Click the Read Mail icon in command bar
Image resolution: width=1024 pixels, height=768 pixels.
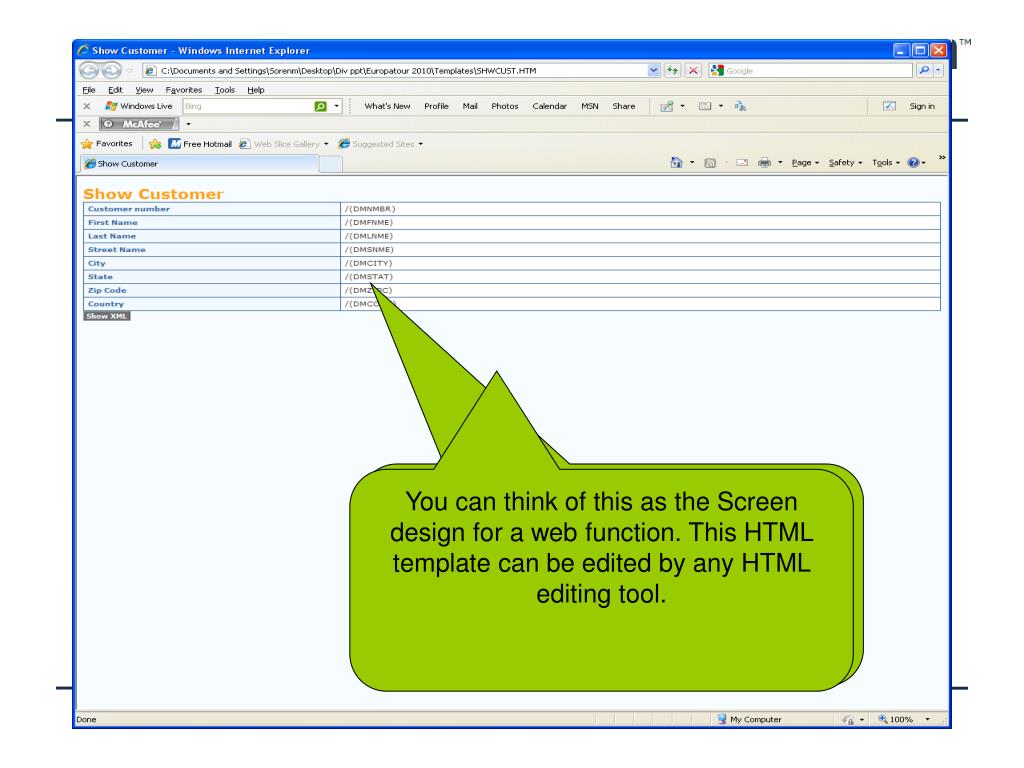[742, 163]
